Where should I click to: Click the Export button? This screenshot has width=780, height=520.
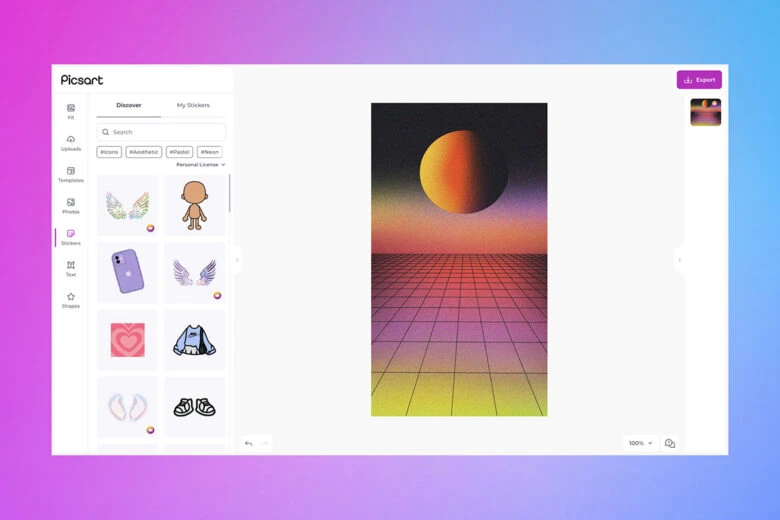click(x=699, y=79)
